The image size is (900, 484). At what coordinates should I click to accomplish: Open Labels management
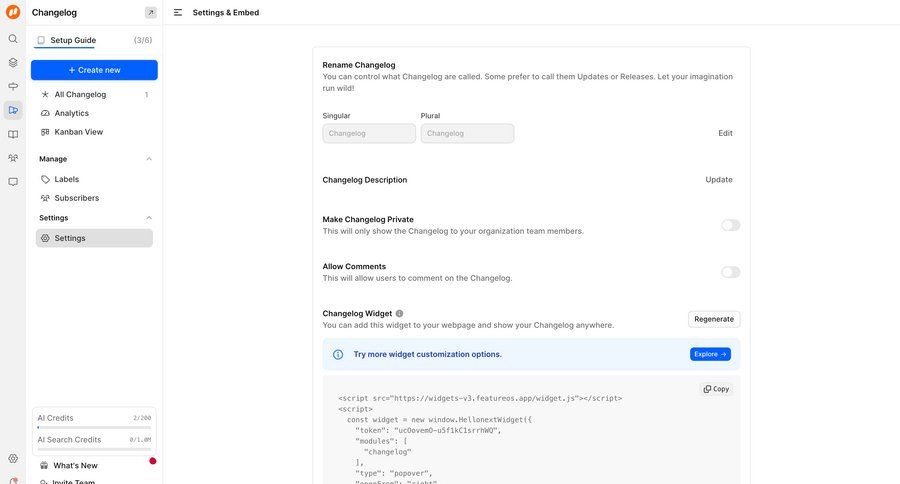coord(94,179)
